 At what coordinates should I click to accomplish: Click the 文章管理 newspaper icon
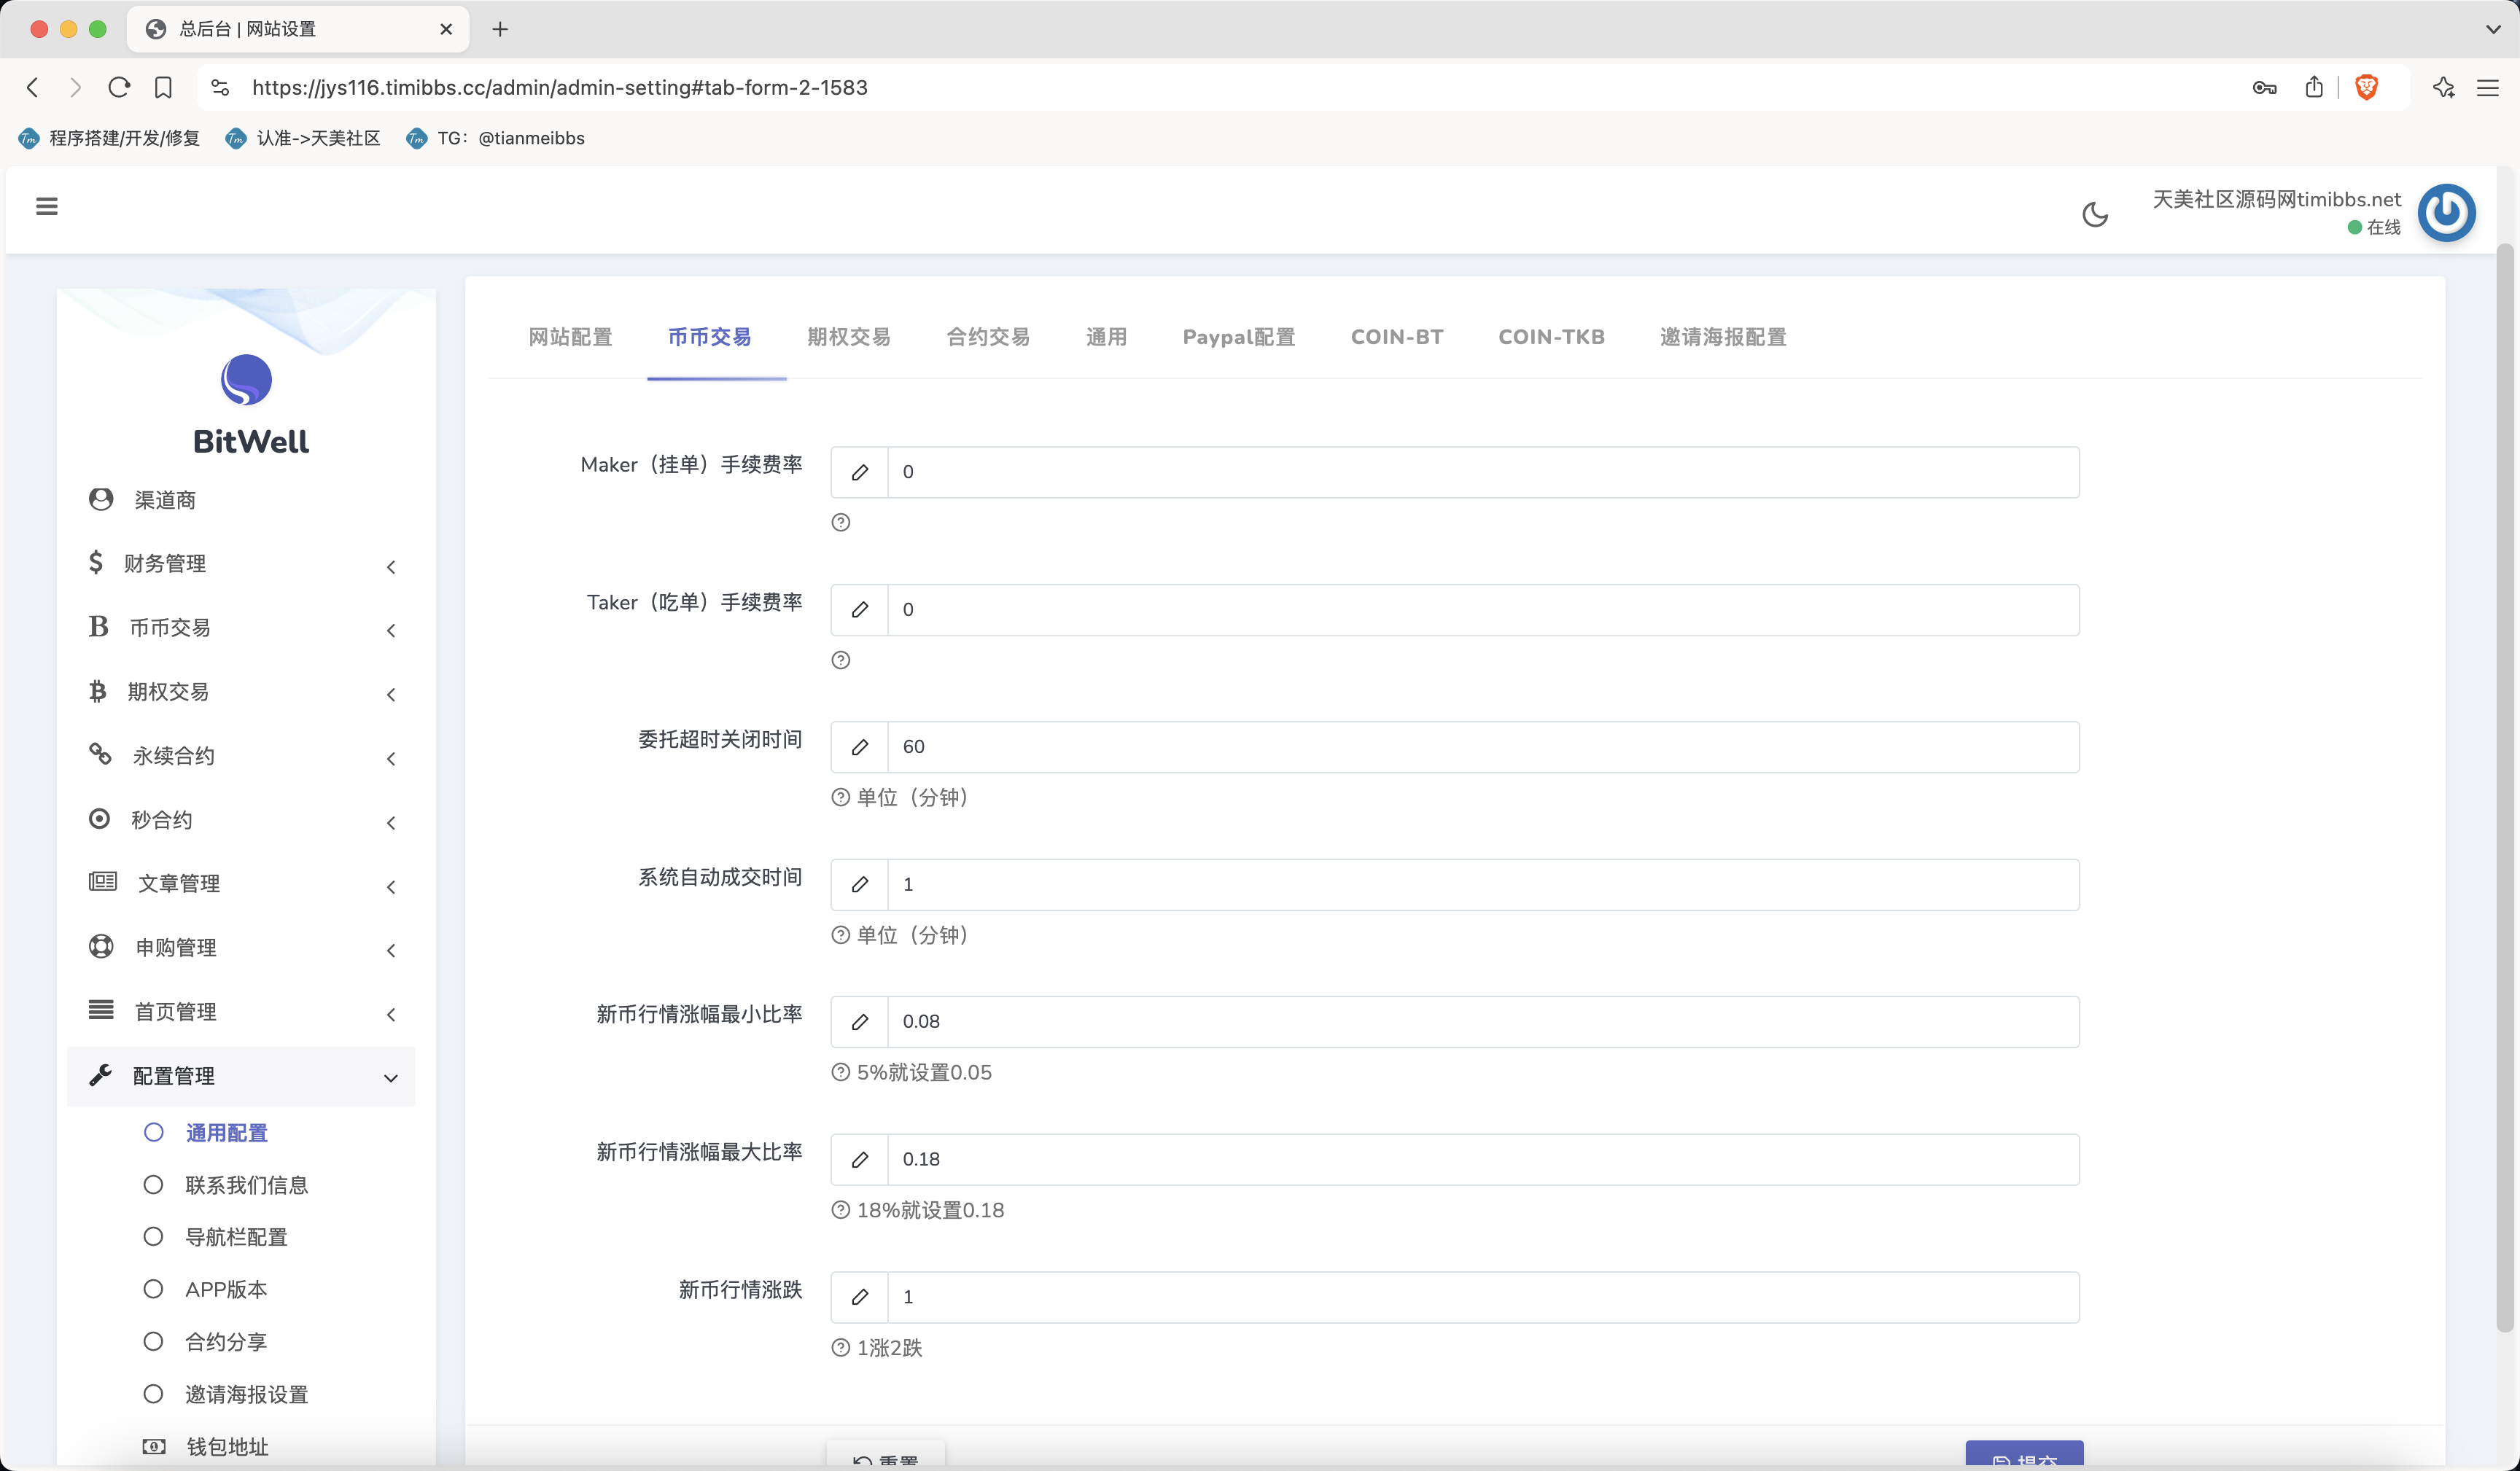tap(103, 882)
